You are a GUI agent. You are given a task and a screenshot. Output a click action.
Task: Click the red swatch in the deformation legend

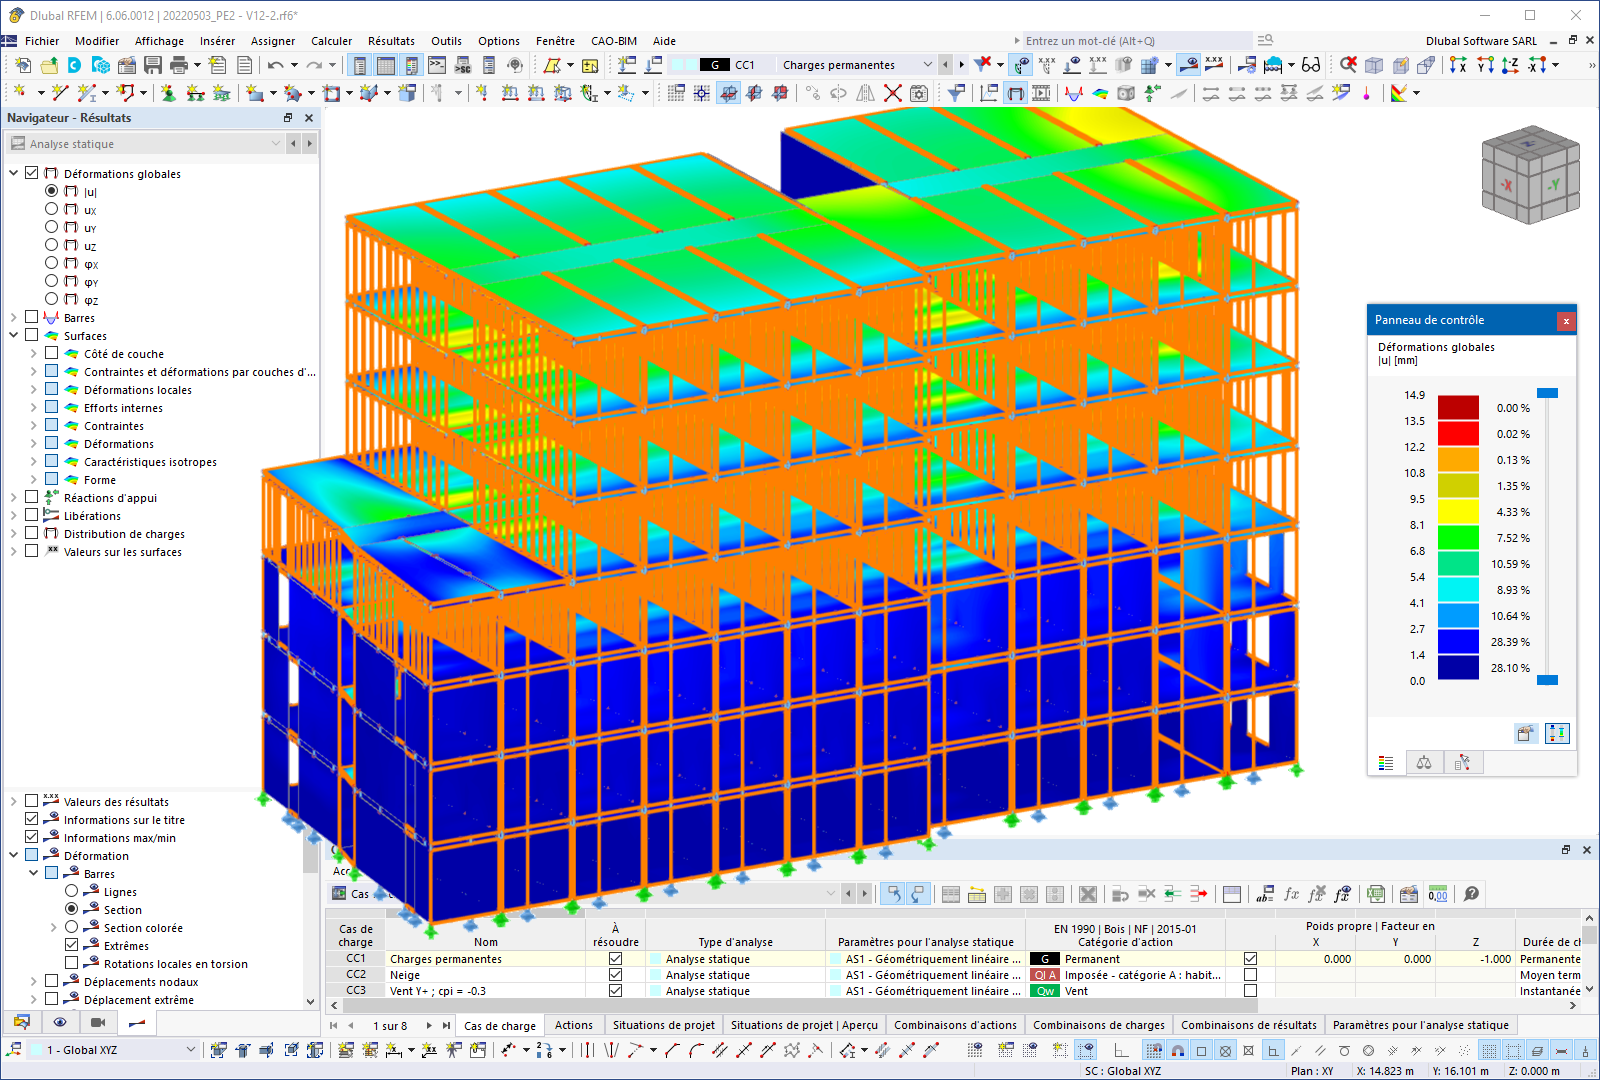(1458, 434)
